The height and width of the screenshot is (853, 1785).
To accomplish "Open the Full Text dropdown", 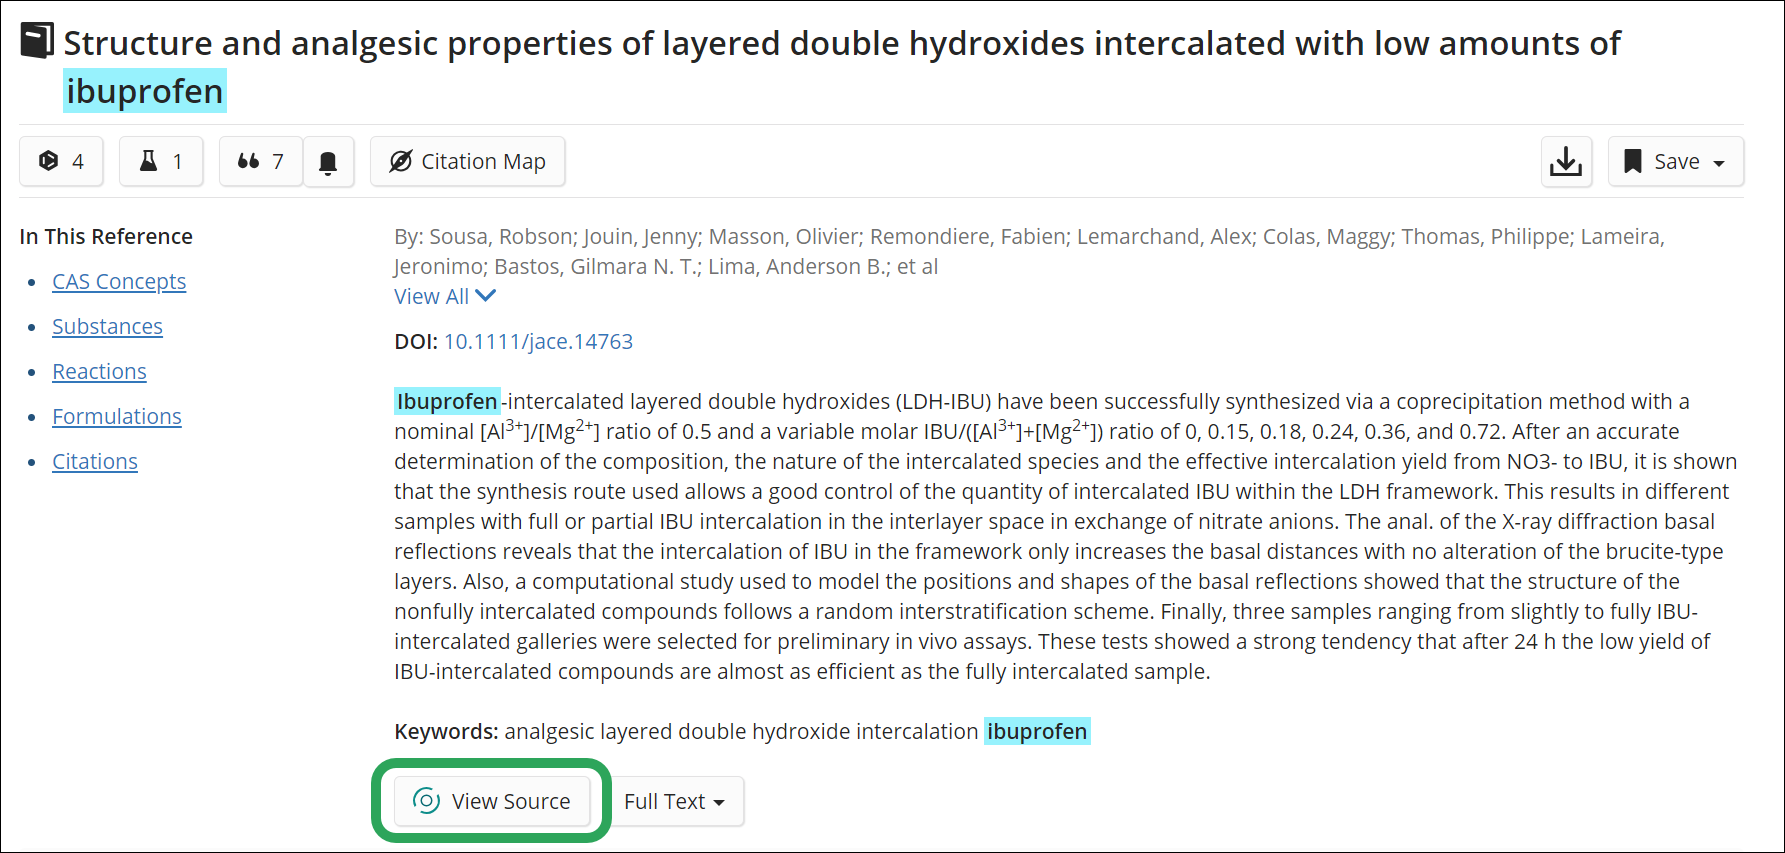I will coord(675,801).
